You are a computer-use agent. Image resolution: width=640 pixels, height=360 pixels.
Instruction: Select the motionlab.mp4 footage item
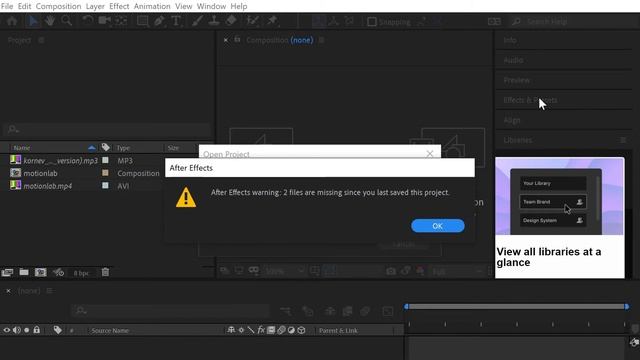coord(48,186)
